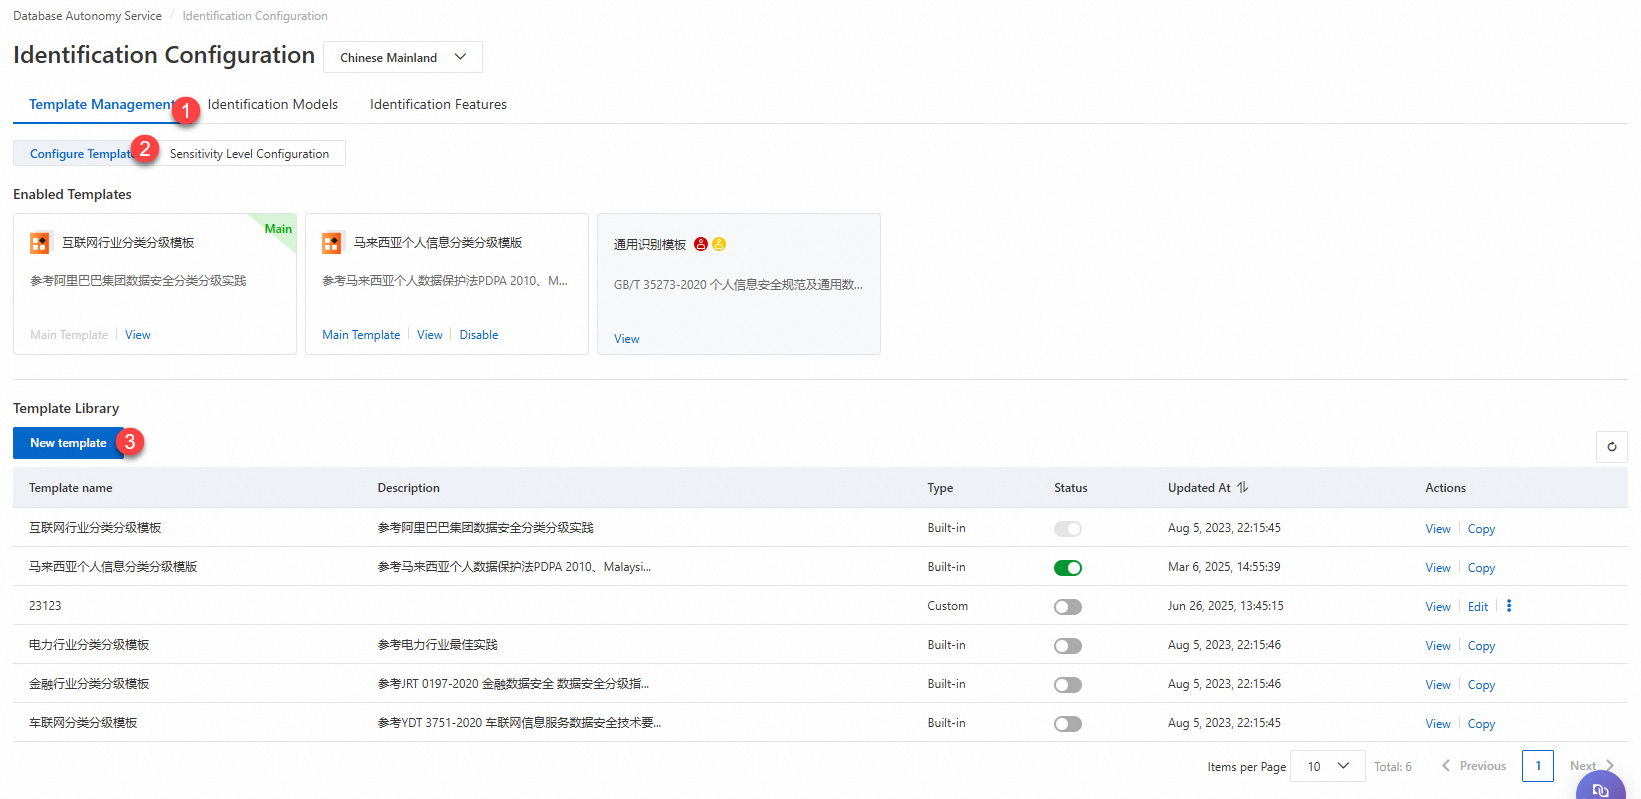Click the red badge icon beside 通用识别模板
Screen dimensions: 1641x799
pos(701,244)
